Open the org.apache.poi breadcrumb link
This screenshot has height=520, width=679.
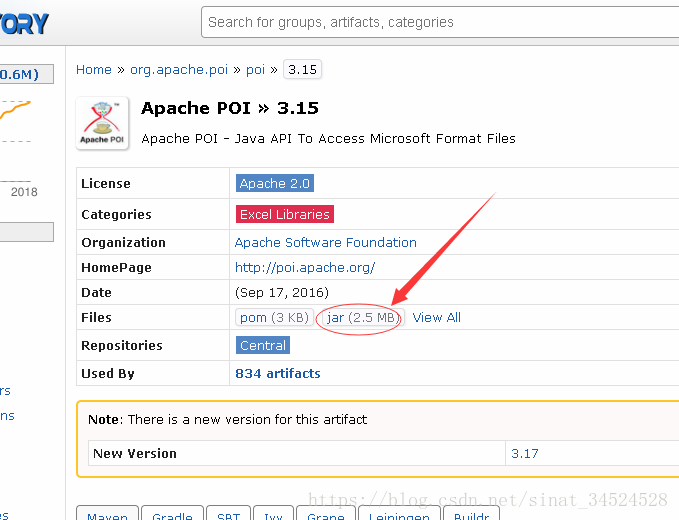coord(179,70)
